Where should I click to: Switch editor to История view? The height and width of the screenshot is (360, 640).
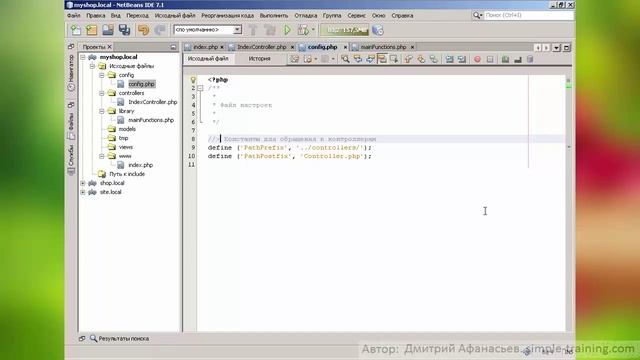click(260, 59)
